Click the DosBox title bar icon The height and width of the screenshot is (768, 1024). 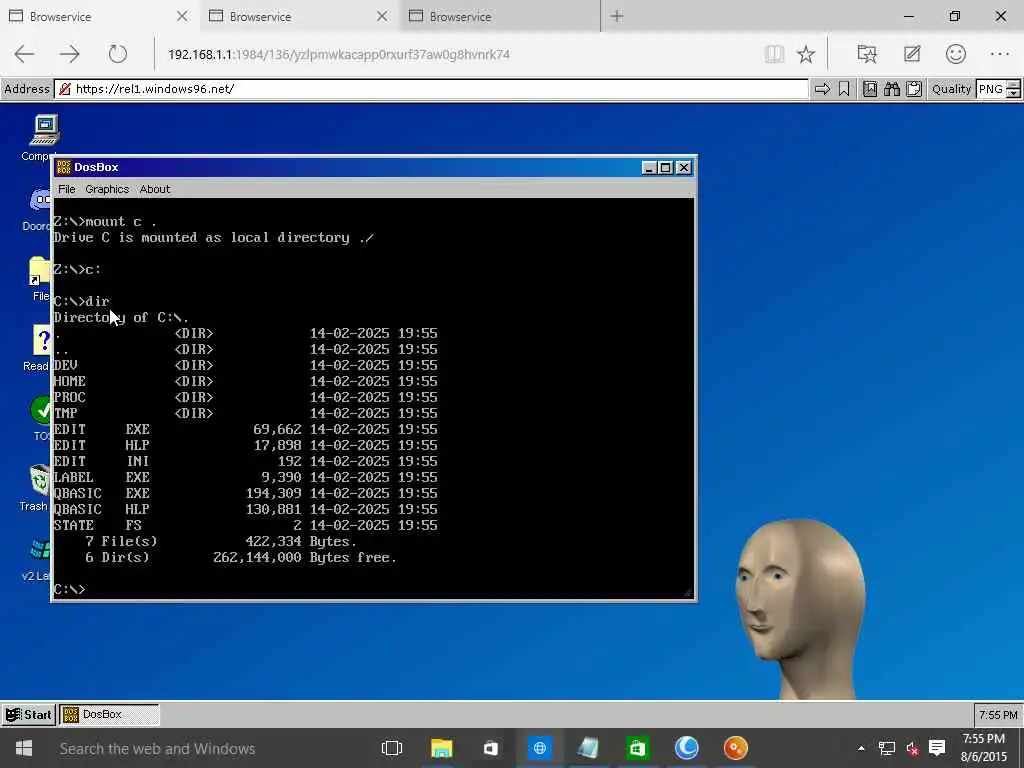tap(63, 167)
